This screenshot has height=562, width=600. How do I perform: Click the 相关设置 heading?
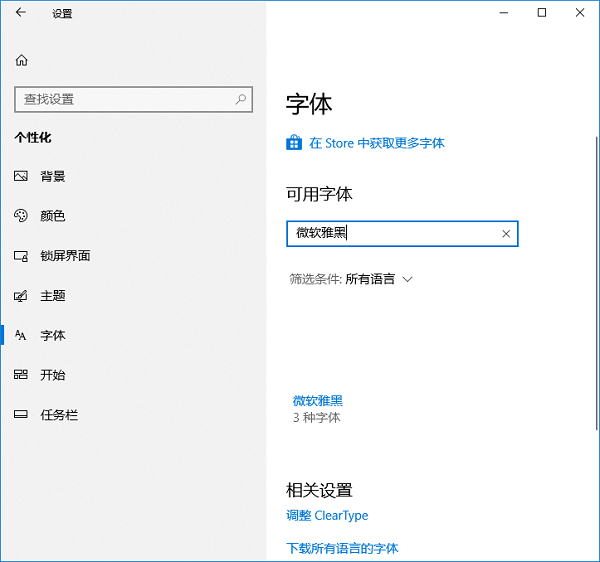[x=319, y=490]
